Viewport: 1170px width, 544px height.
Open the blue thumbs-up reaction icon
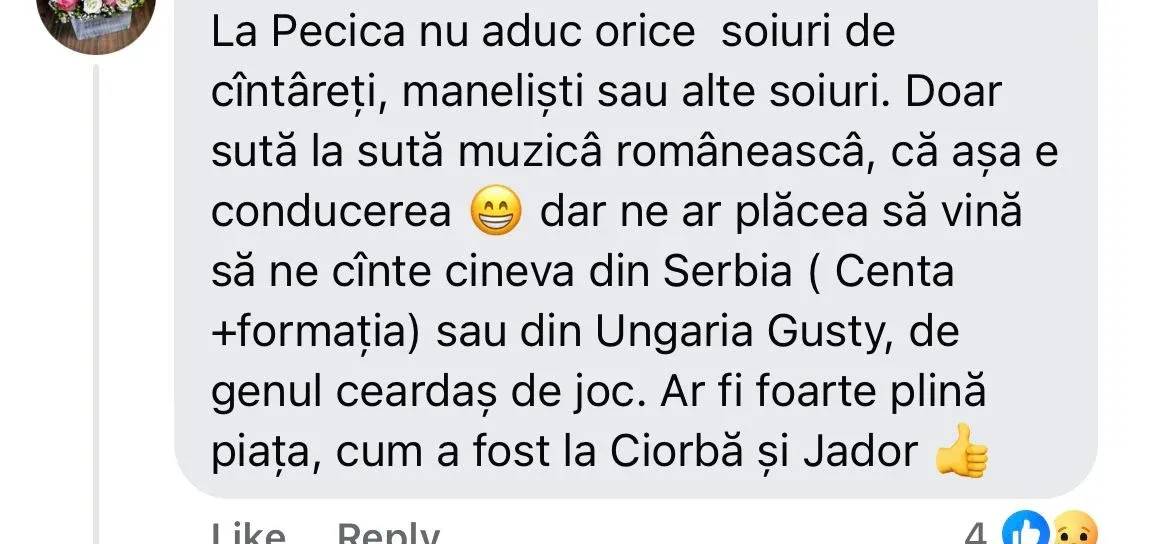1025,529
